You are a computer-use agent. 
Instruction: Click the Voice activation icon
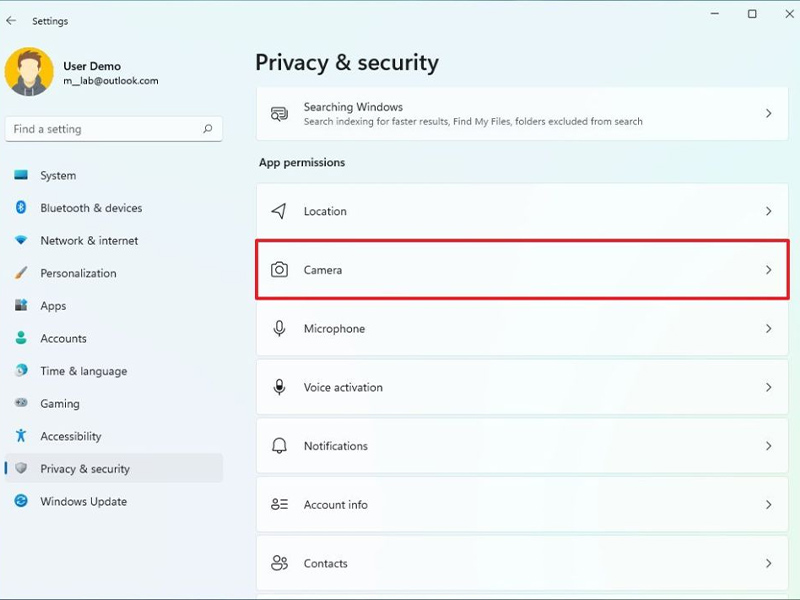click(x=279, y=387)
